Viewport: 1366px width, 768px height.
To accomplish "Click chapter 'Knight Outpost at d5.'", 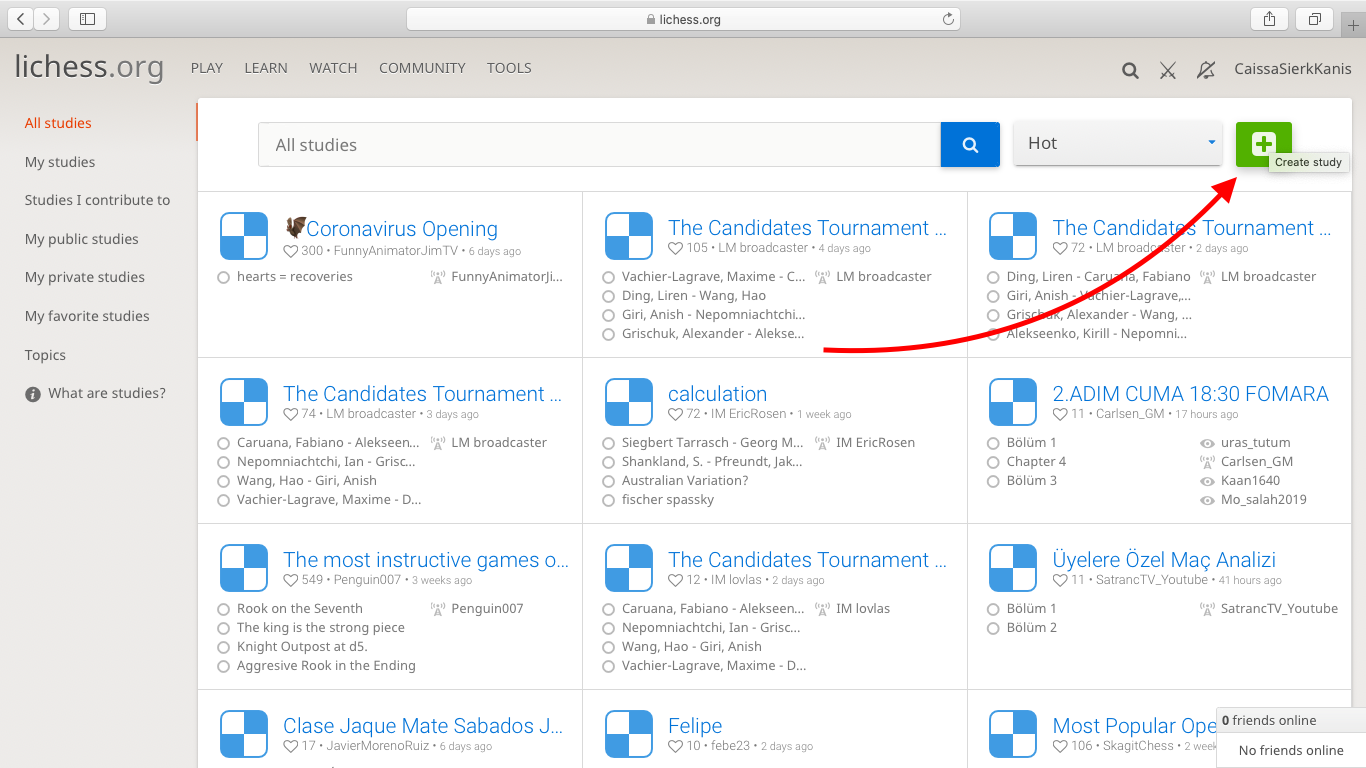I will pyautogui.click(x=302, y=647).
